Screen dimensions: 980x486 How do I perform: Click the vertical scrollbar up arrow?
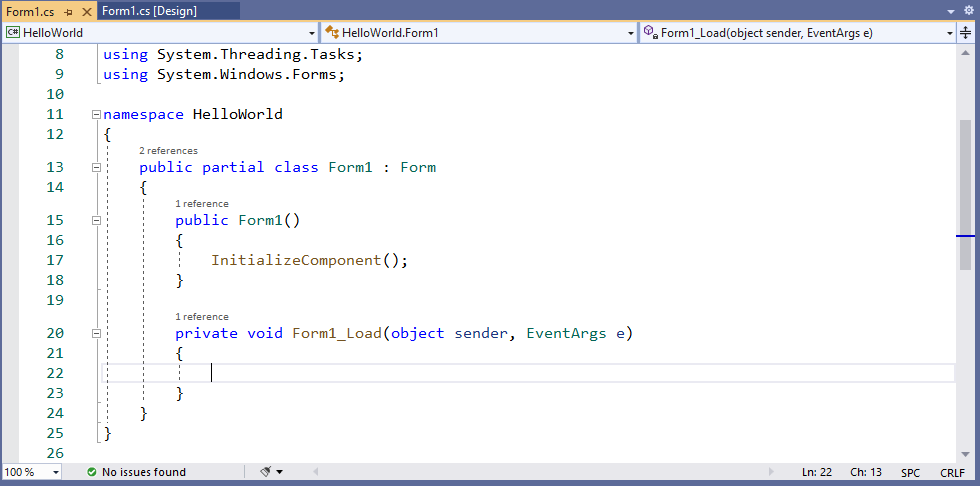(x=966, y=54)
